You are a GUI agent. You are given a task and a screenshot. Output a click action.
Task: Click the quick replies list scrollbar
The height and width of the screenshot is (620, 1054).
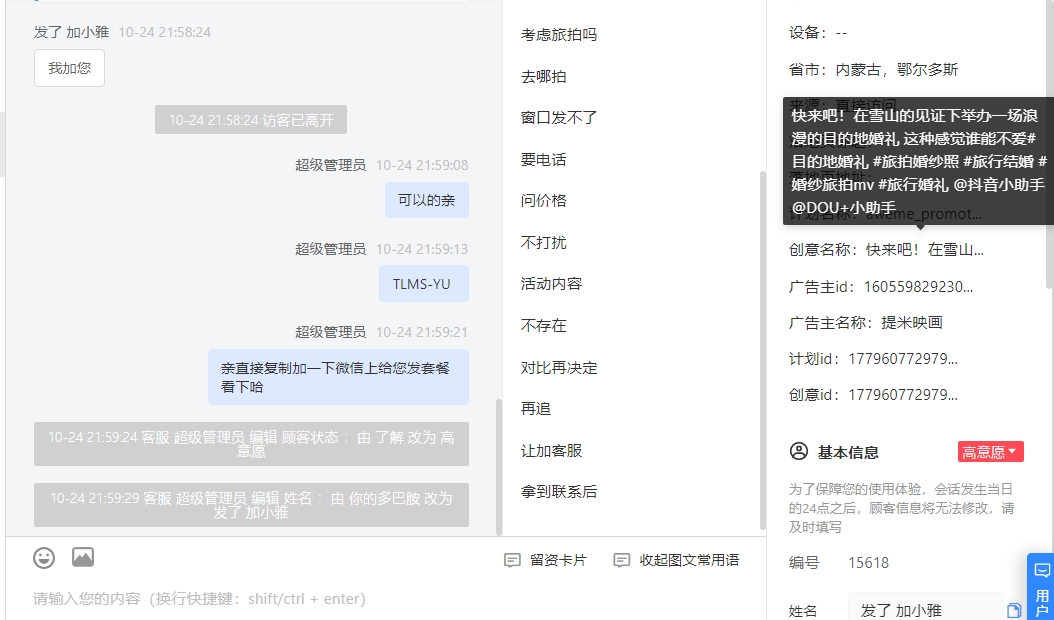[x=762, y=350]
